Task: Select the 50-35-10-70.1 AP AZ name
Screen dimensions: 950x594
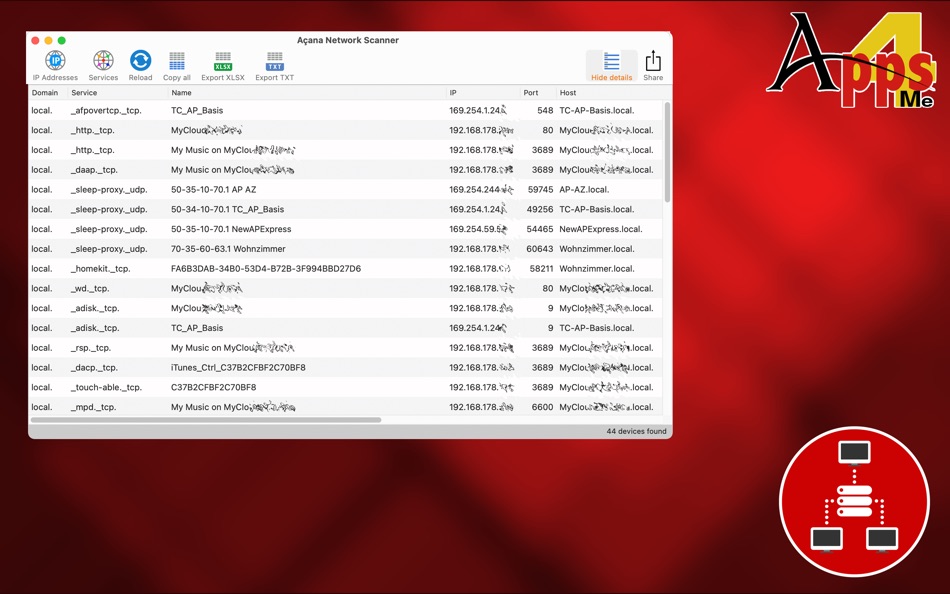Action: point(213,190)
